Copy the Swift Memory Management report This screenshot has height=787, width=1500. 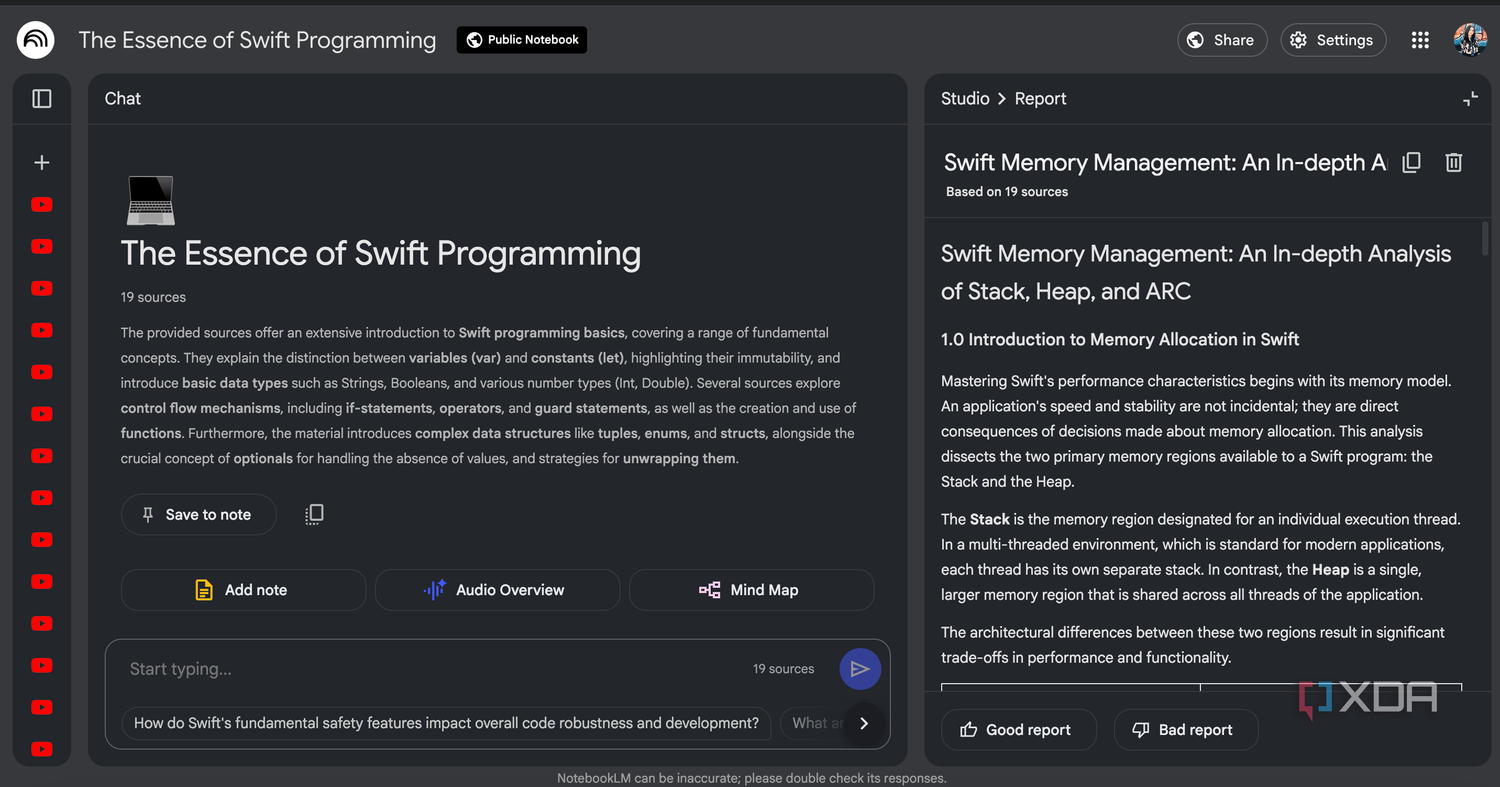pos(1412,162)
